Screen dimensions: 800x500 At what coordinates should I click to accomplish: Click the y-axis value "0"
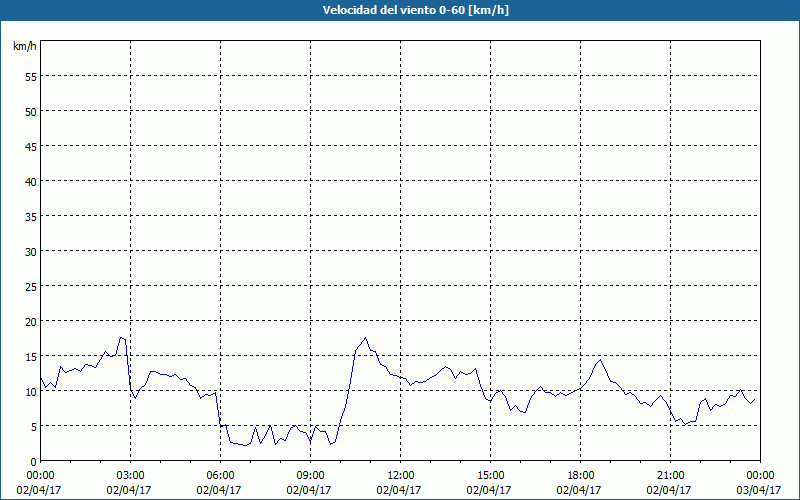pos(34,461)
